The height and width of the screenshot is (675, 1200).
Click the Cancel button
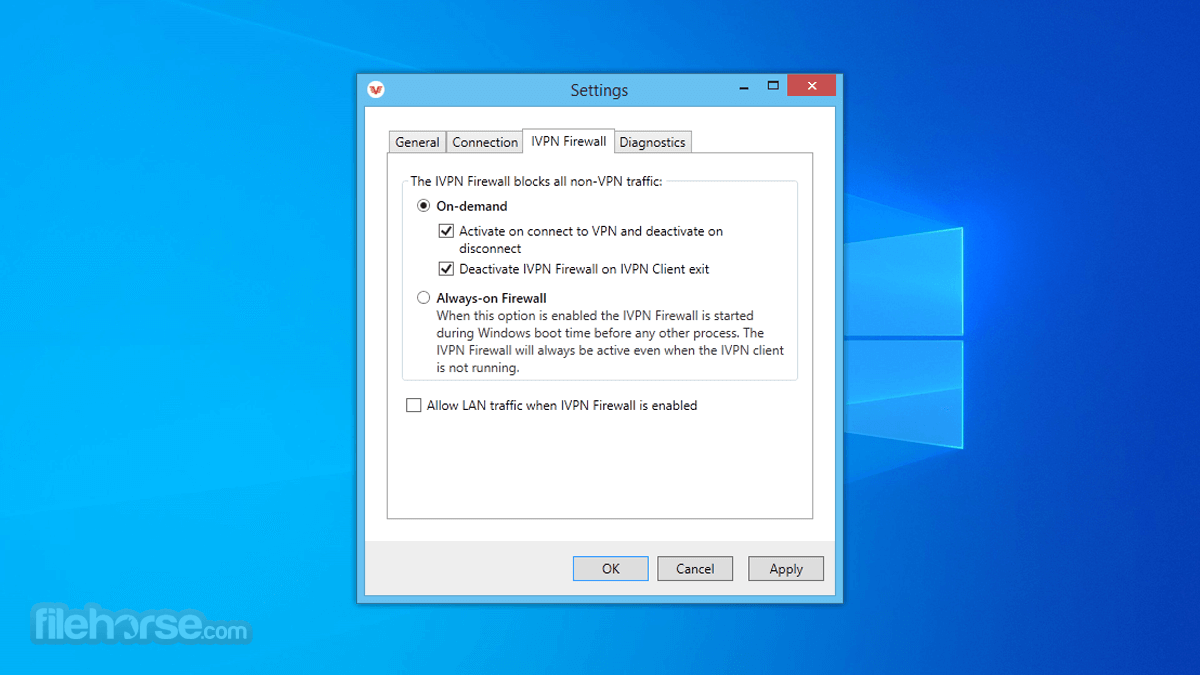695,569
